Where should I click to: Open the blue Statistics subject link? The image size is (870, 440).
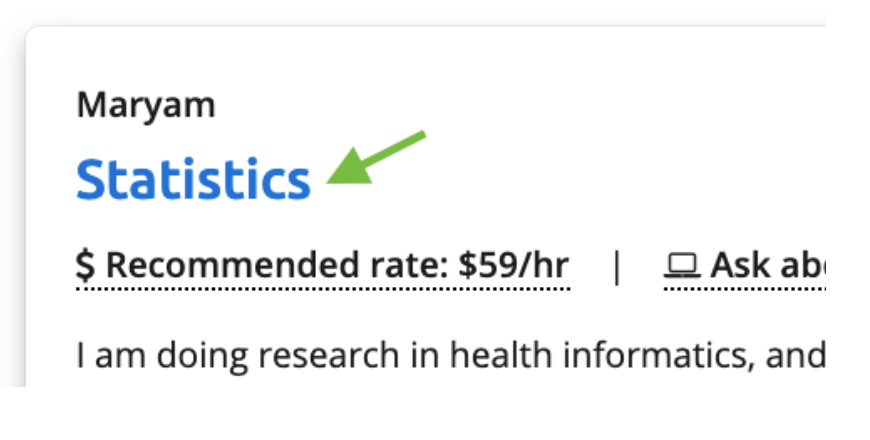tap(193, 179)
